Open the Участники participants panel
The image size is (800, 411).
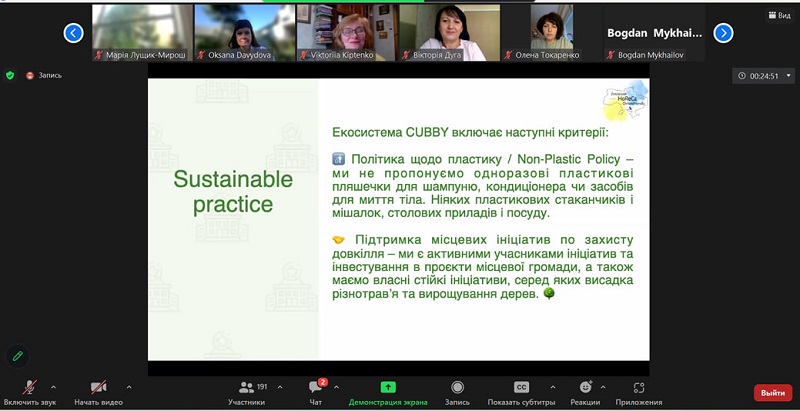(x=246, y=393)
